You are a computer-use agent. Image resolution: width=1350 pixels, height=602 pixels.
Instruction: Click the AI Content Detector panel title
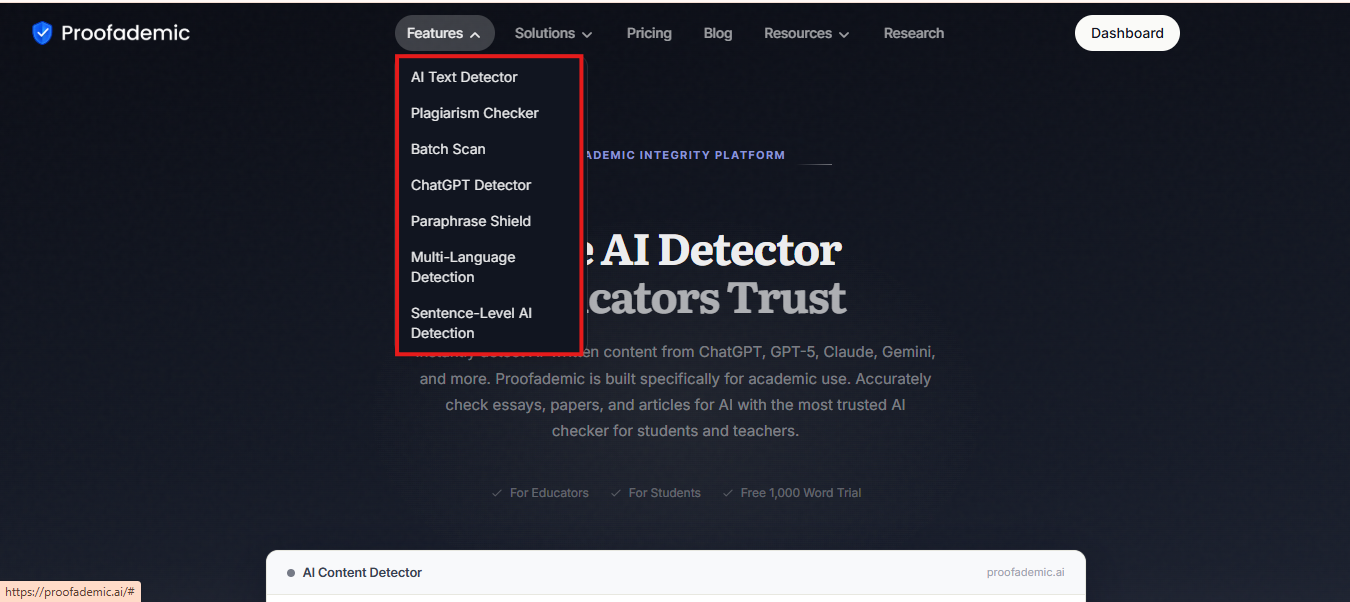pos(362,573)
